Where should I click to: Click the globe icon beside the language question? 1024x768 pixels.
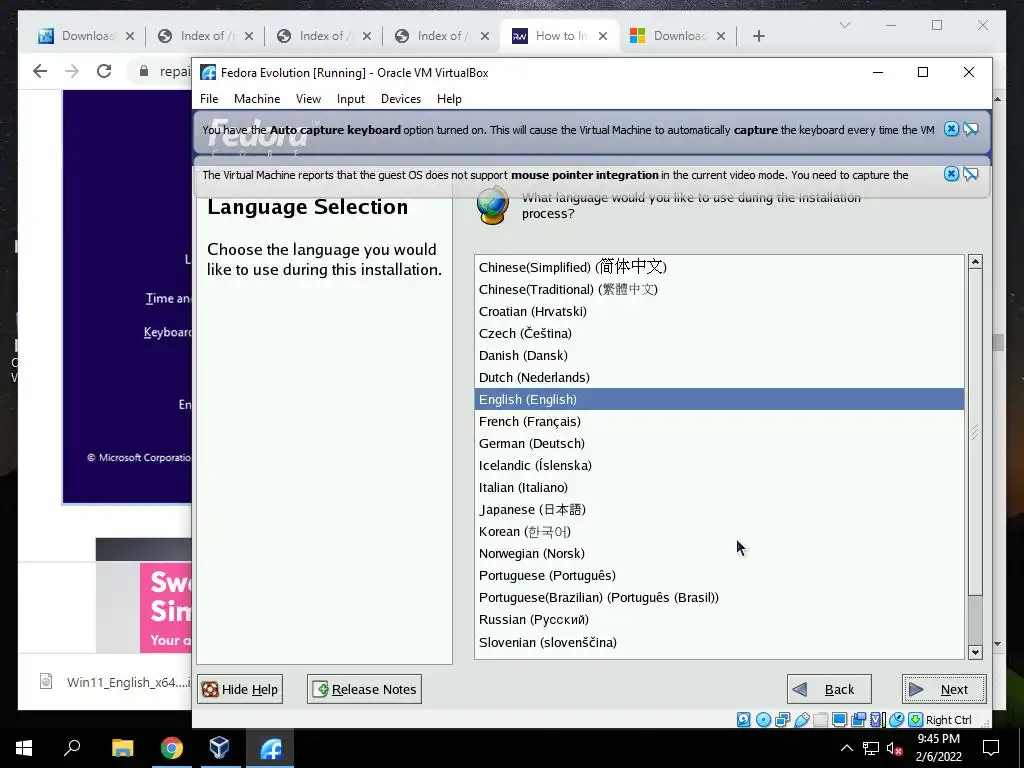point(493,205)
